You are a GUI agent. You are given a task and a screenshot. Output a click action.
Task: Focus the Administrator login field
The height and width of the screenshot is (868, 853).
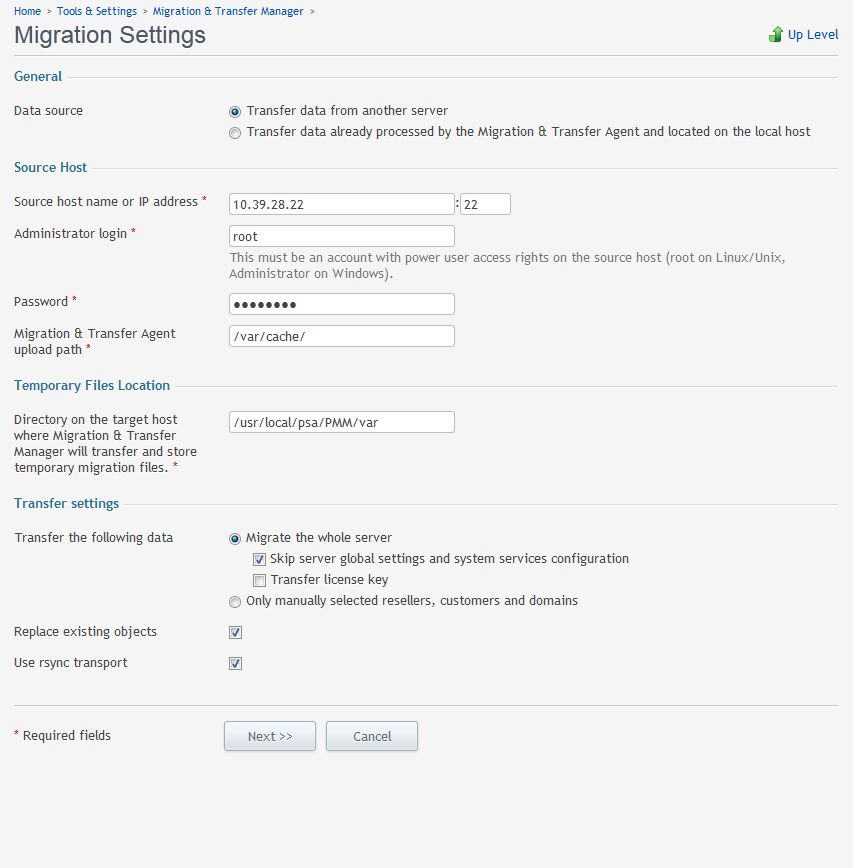342,236
